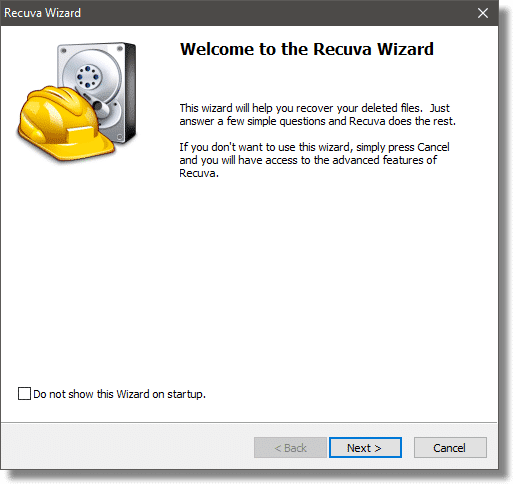This screenshot has width=513, height=484.
Task: Click the Next > button
Action: tap(365, 448)
